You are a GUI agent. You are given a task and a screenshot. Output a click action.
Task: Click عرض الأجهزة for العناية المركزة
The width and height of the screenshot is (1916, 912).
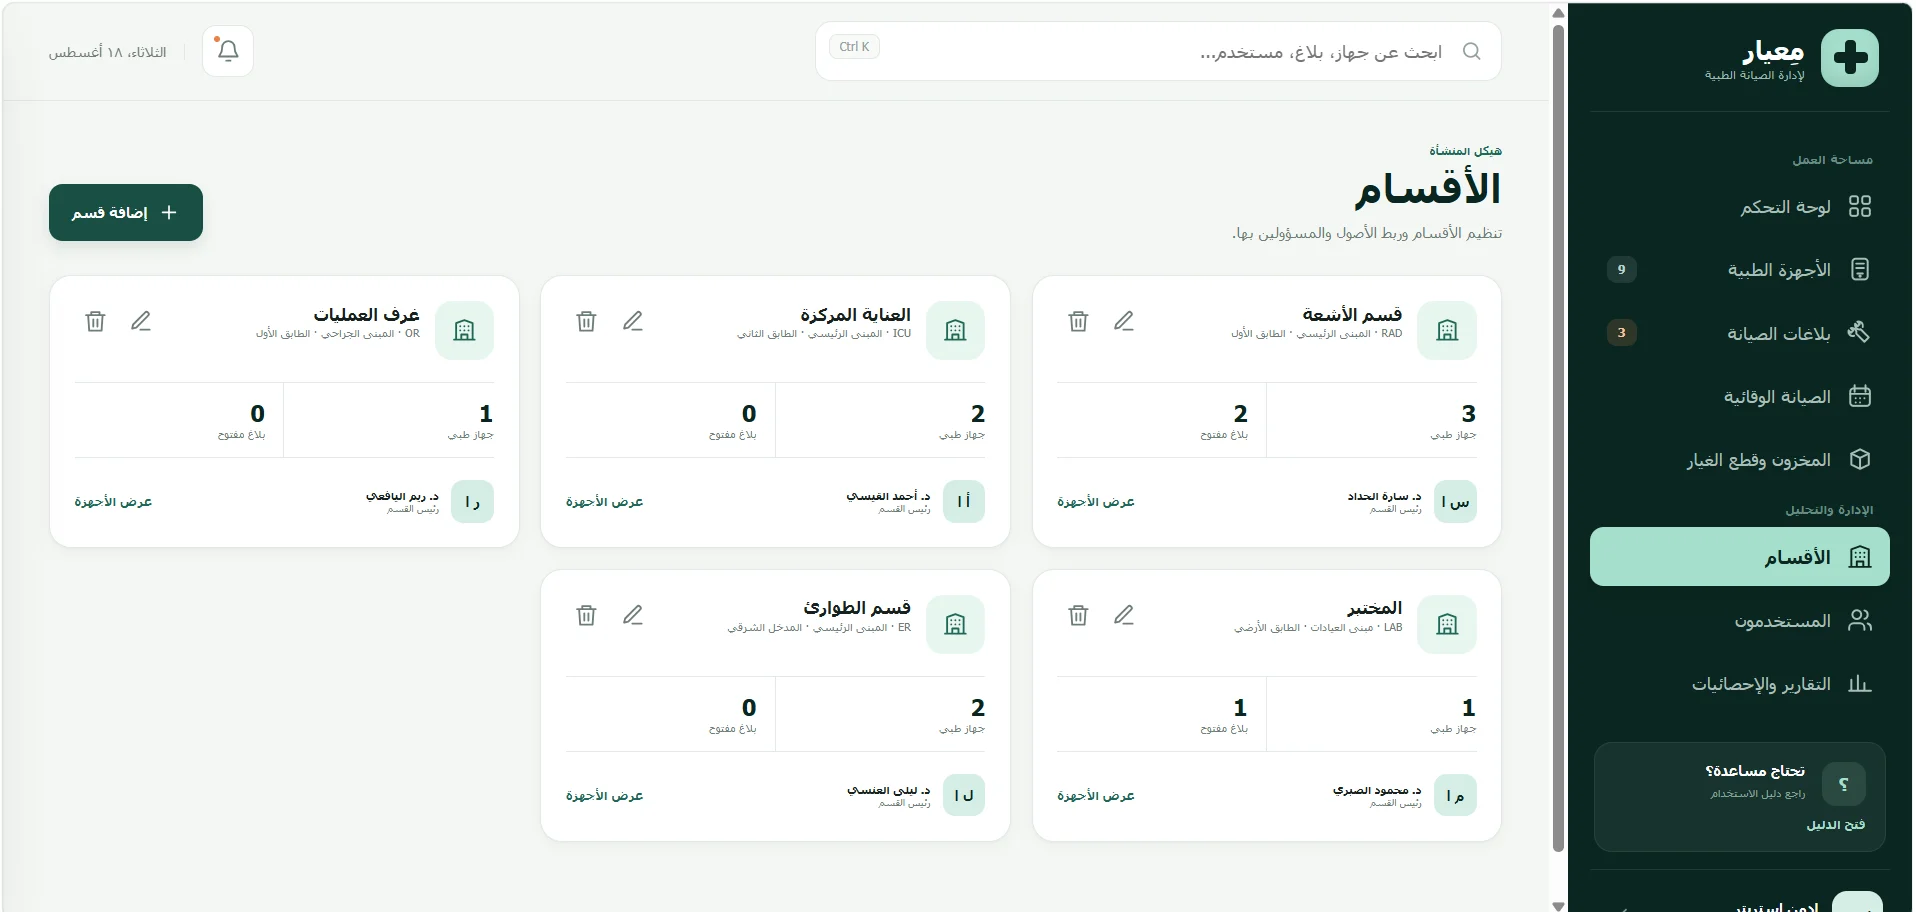[x=604, y=502]
